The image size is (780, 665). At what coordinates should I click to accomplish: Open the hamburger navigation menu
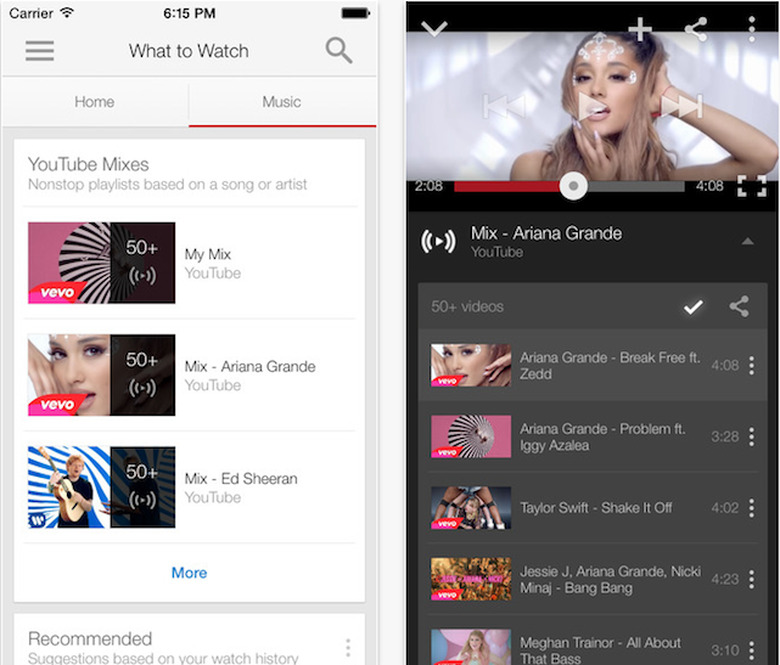tap(39, 51)
